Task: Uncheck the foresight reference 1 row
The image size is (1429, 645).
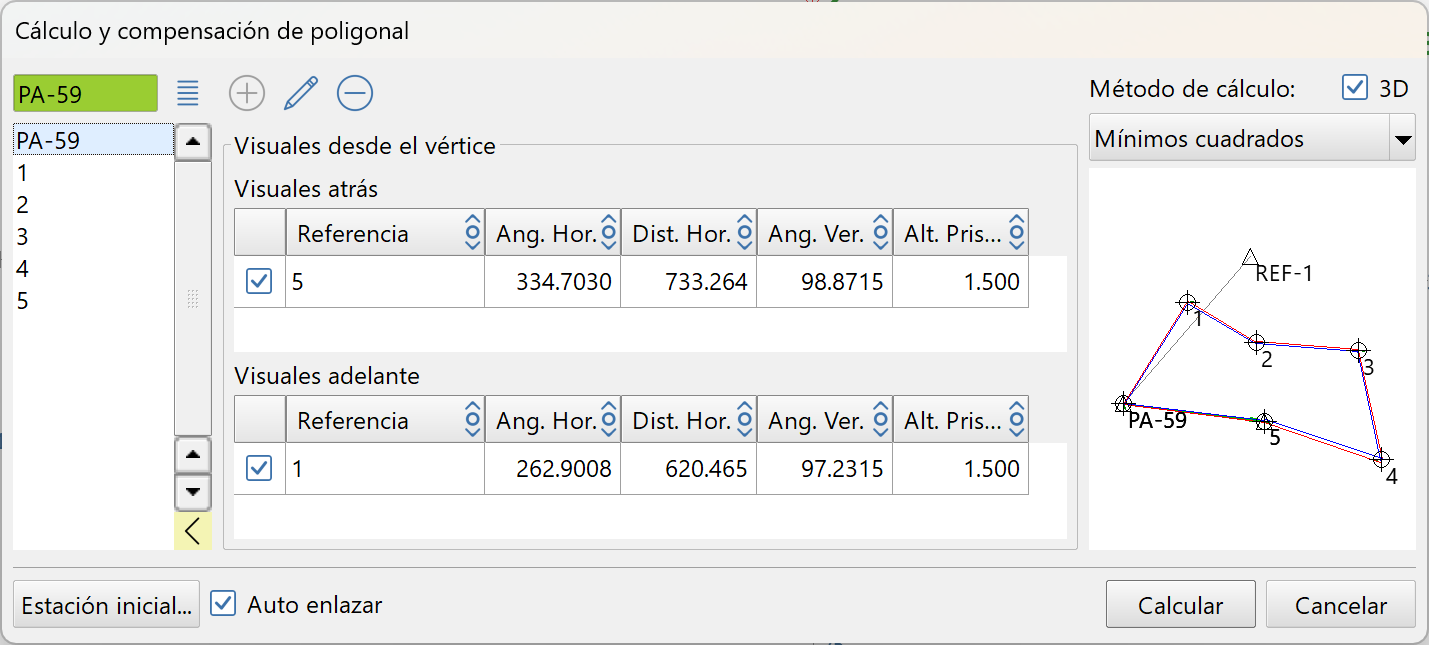Action: click(259, 468)
